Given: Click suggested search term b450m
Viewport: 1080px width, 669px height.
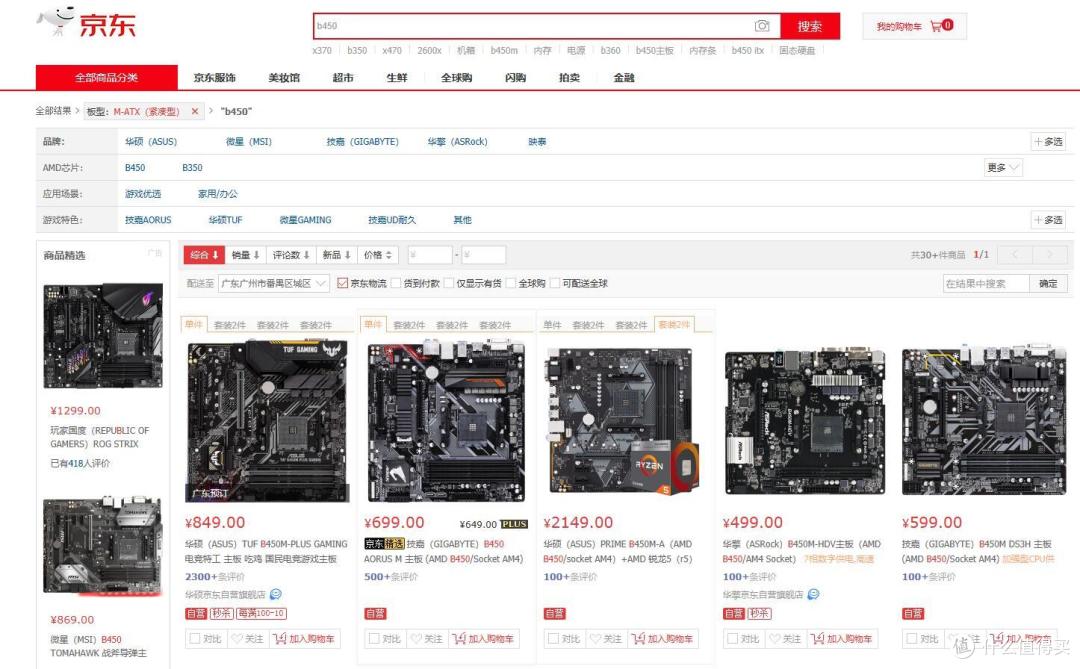Looking at the screenshot, I should (x=503, y=50).
